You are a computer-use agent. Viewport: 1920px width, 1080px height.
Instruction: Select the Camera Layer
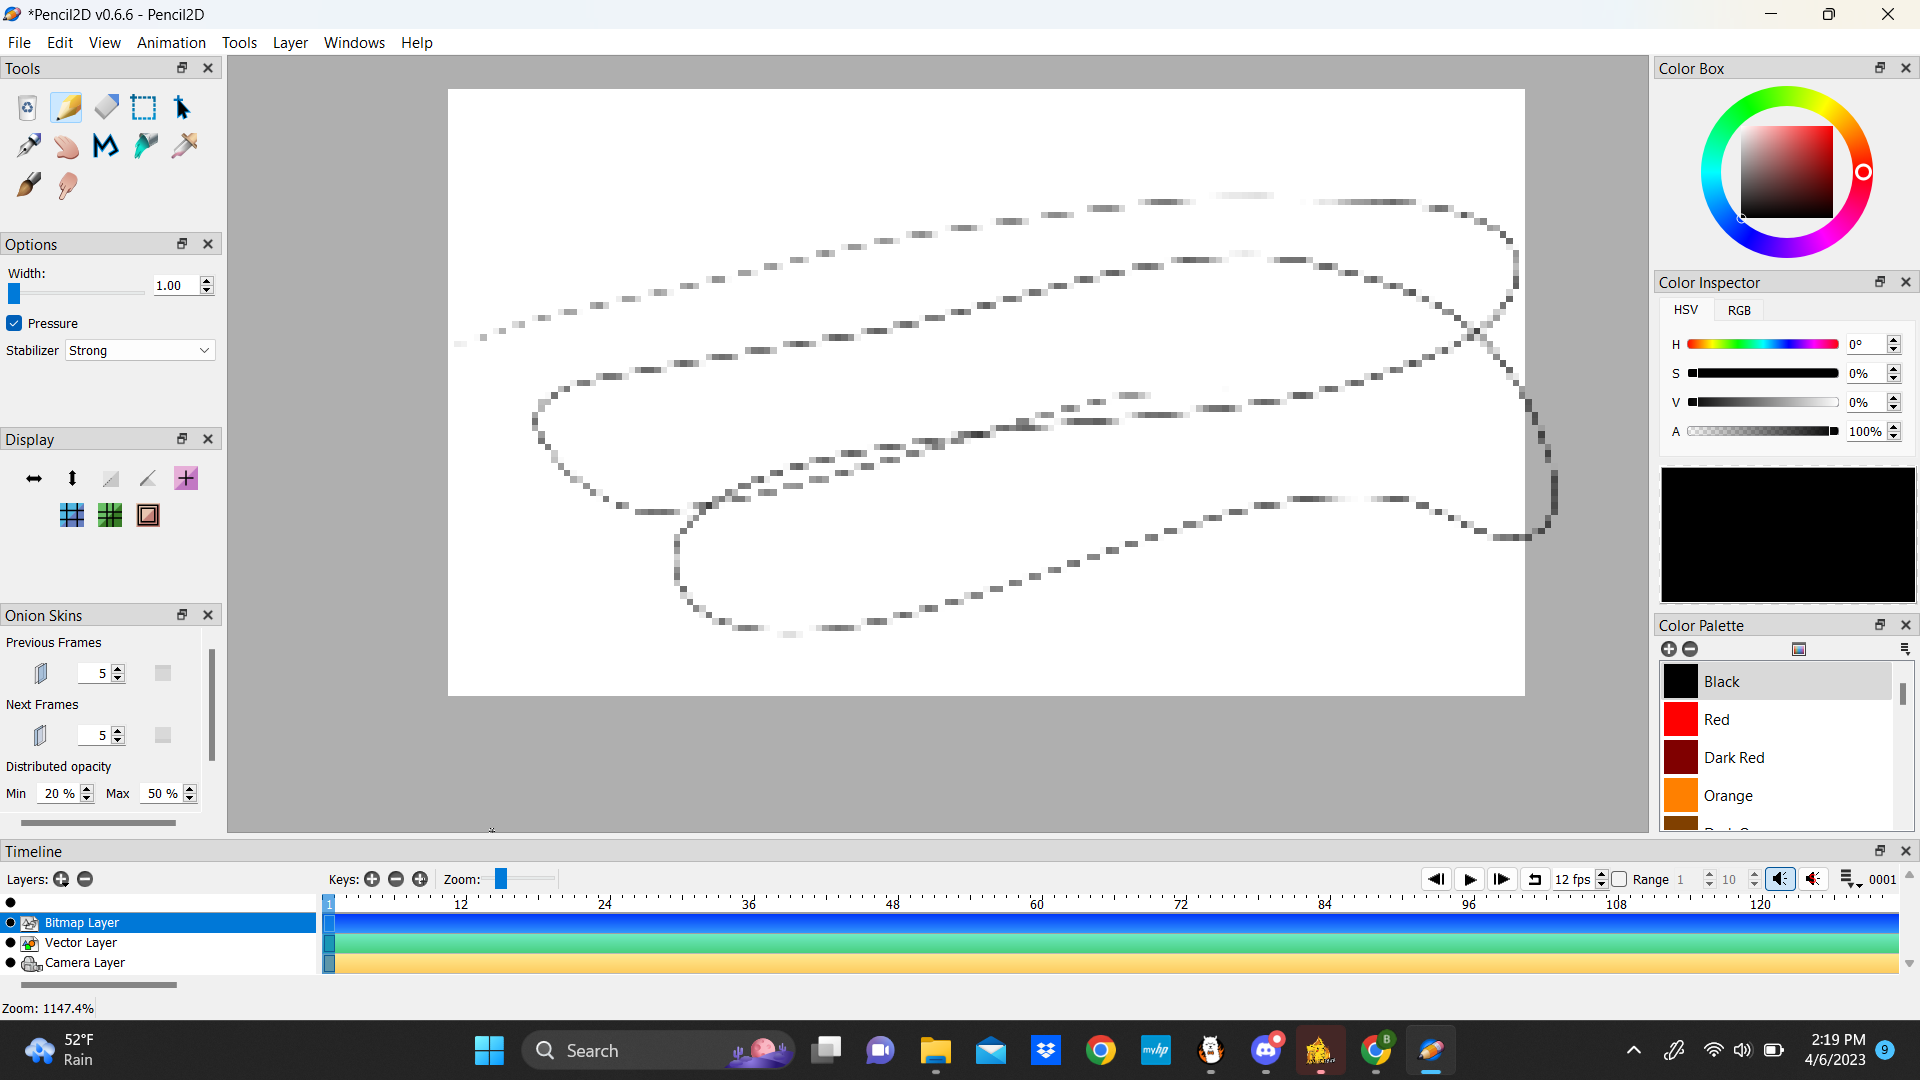coord(85,963)
